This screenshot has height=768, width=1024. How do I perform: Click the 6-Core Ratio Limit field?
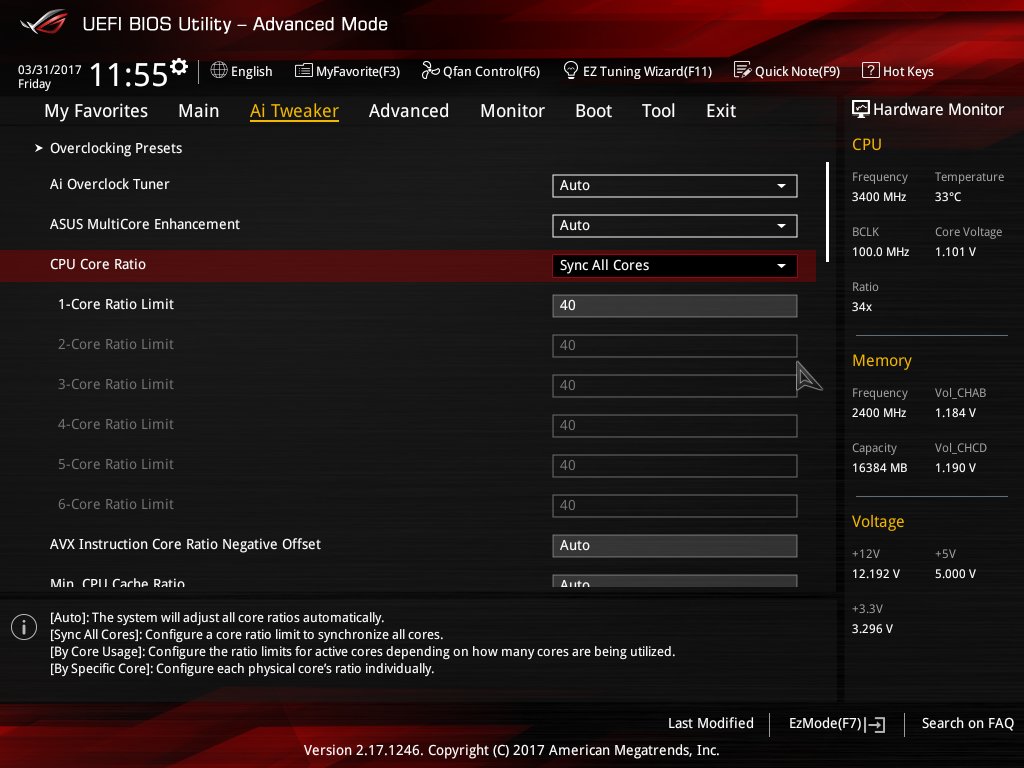675,505
